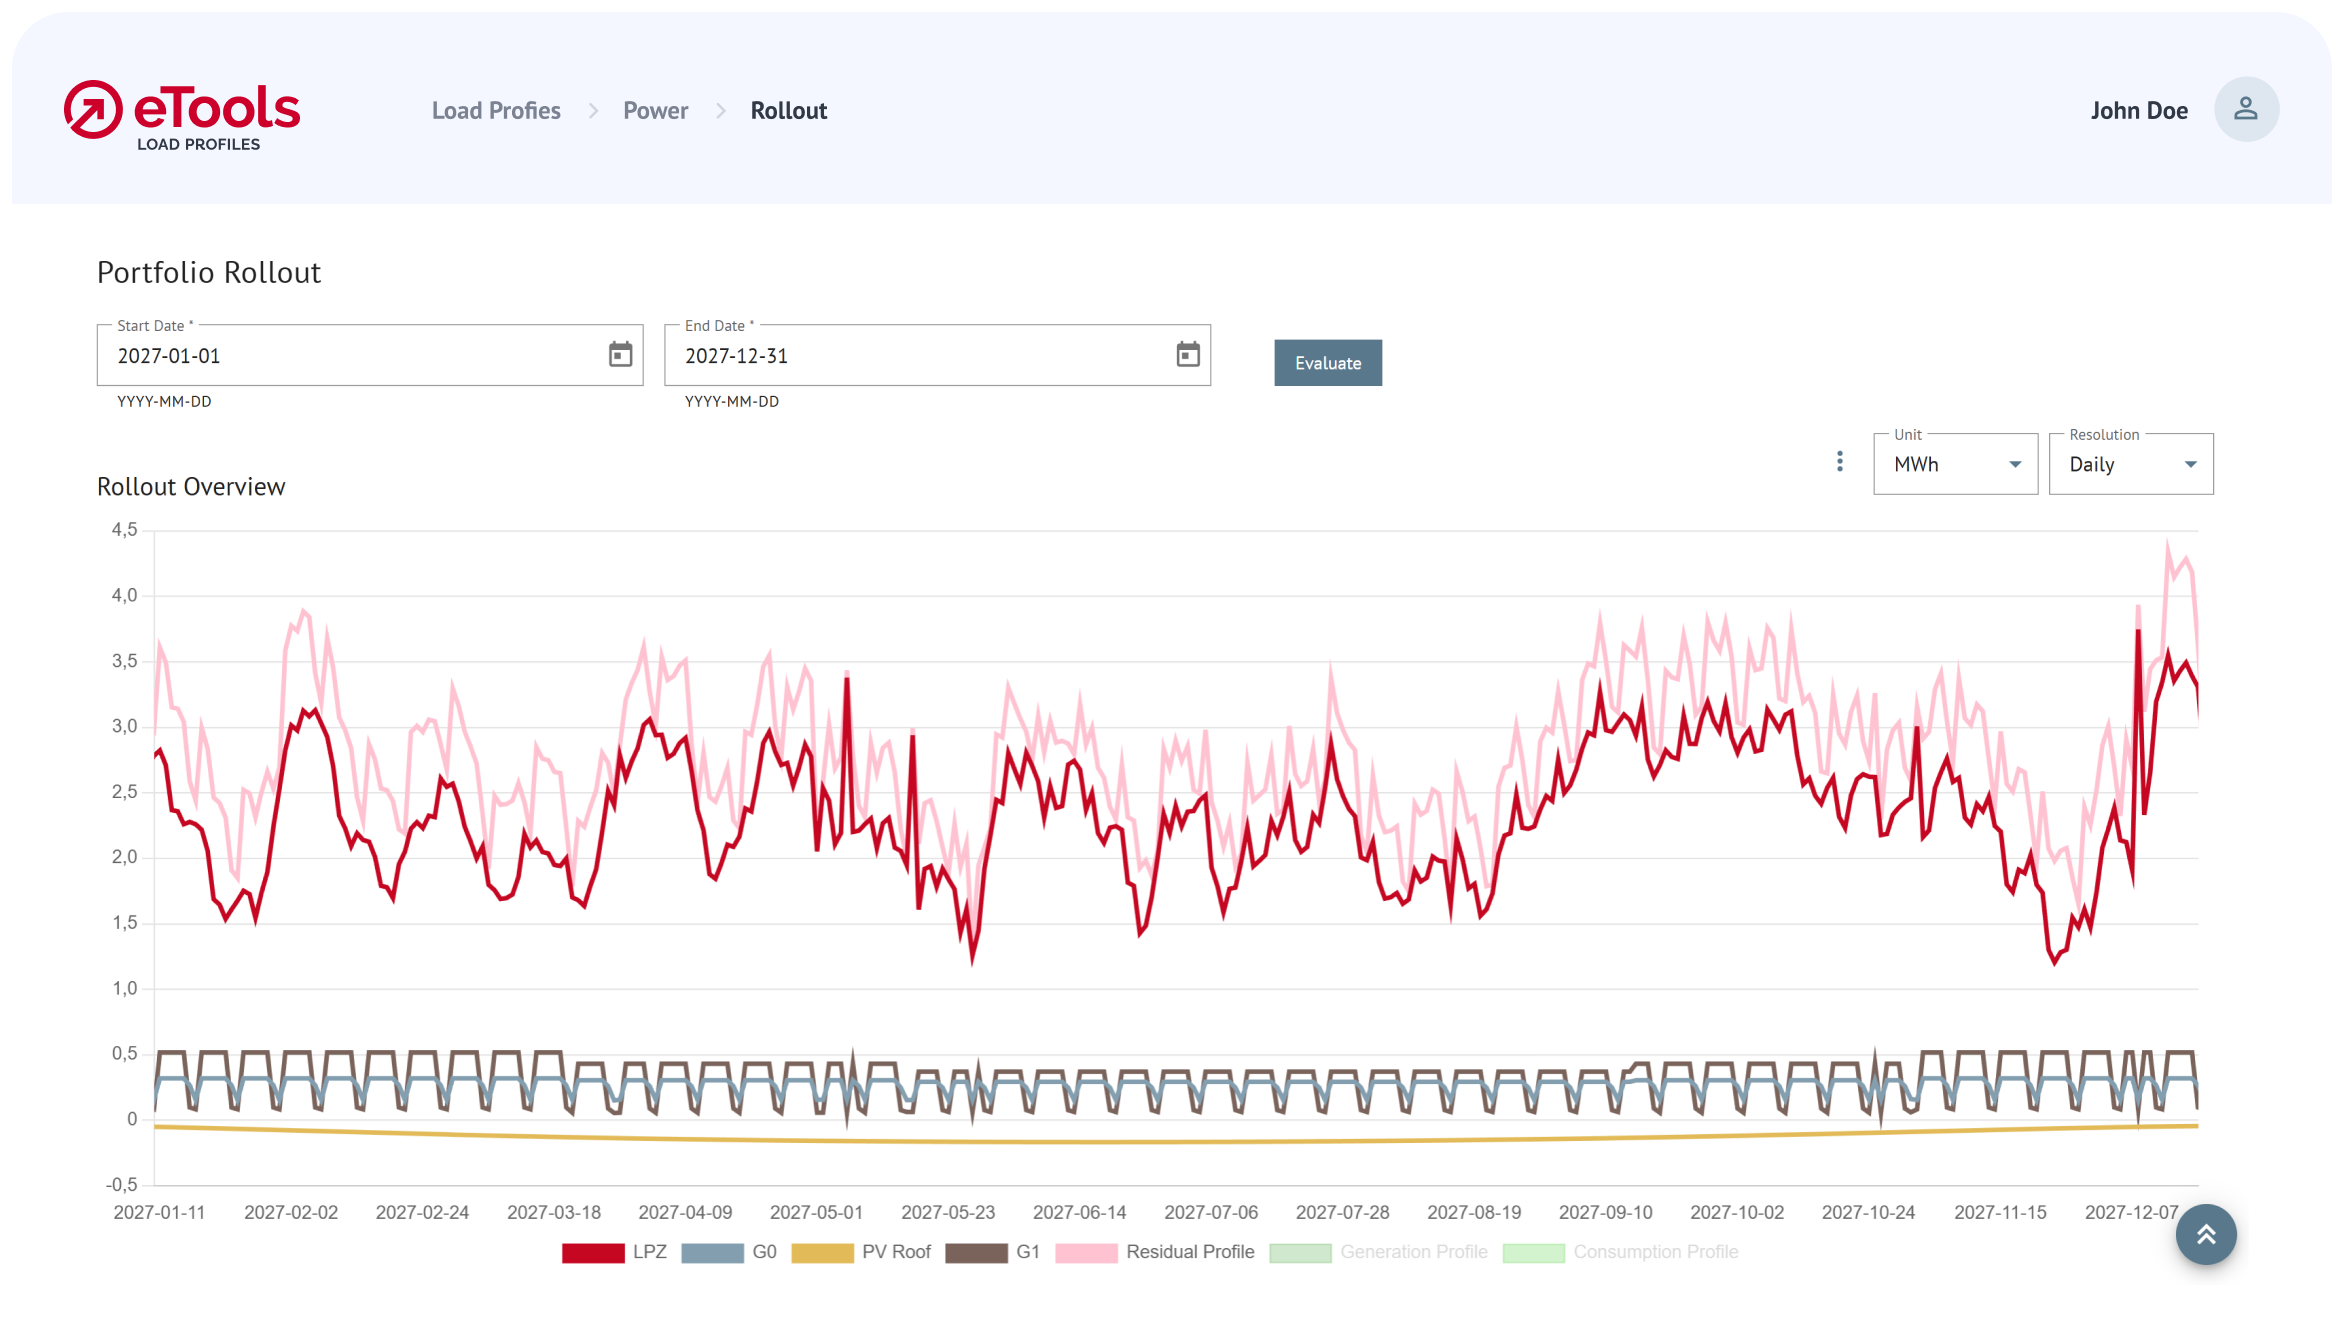Go to Load Profiles breadcrumb
2344x1331 pixels.
tap(496, 111)
